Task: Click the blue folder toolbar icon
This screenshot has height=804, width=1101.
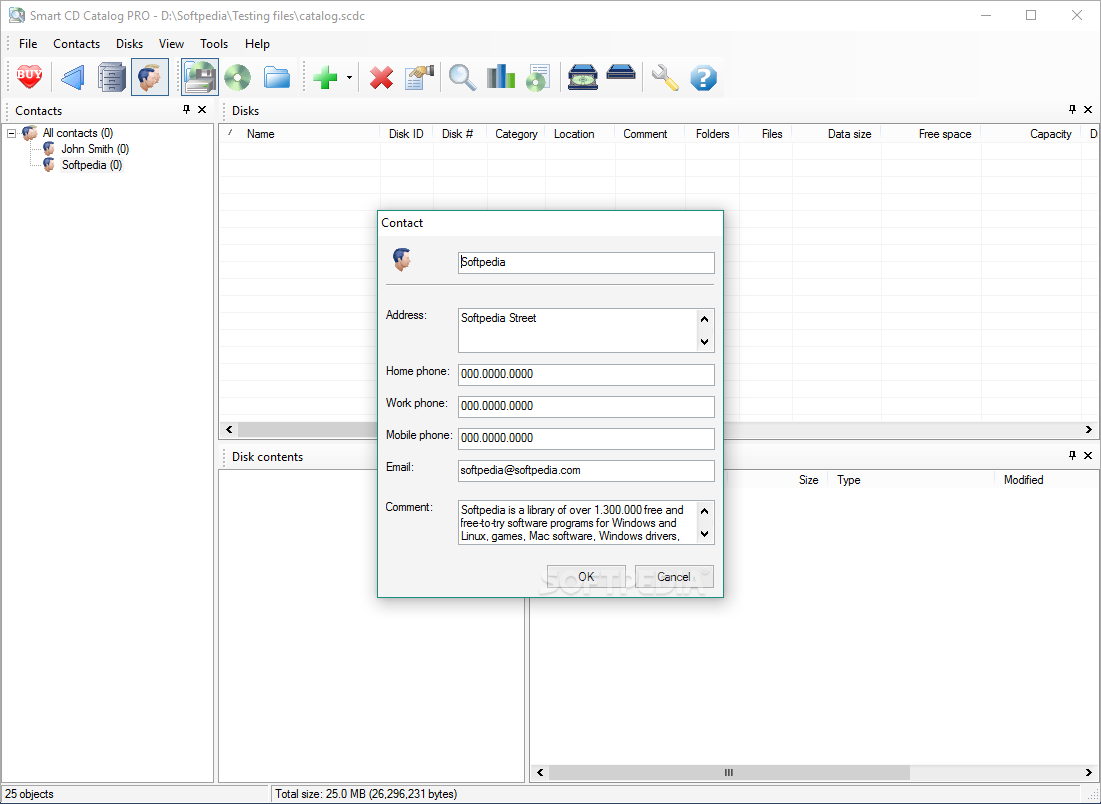Action: click(277, 77)
